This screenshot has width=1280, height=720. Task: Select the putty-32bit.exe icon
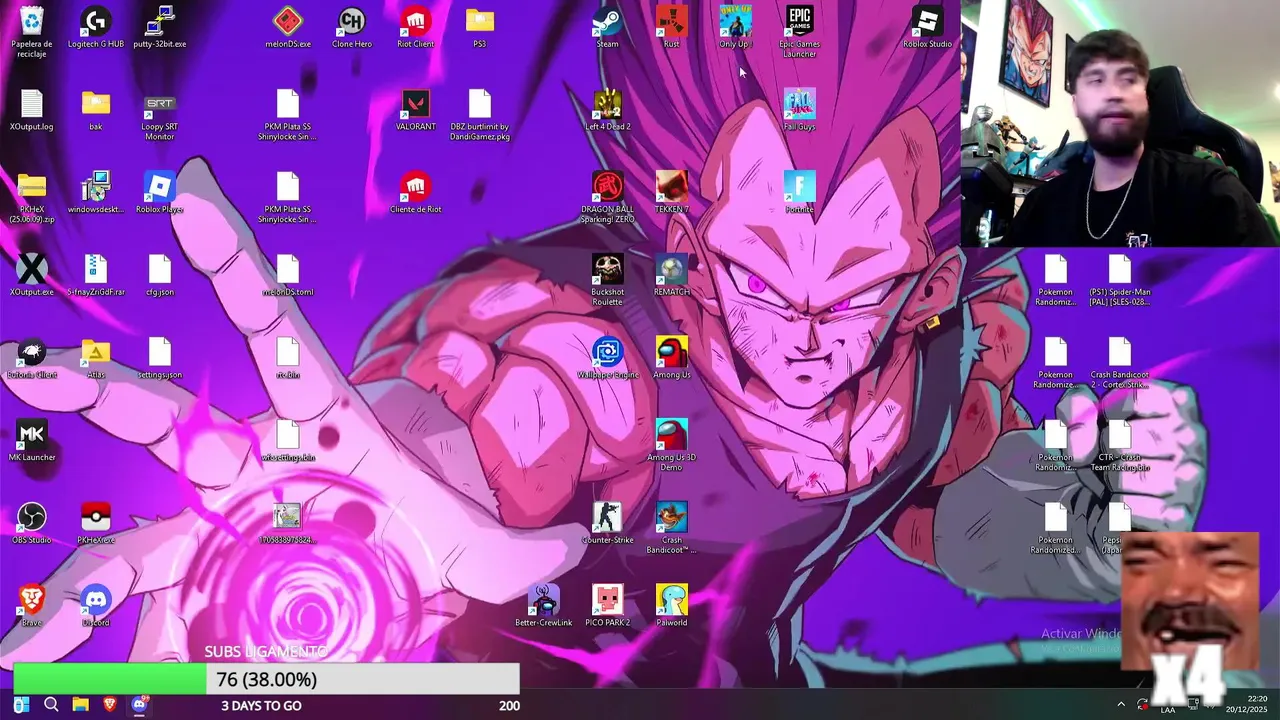coord(160,28)
